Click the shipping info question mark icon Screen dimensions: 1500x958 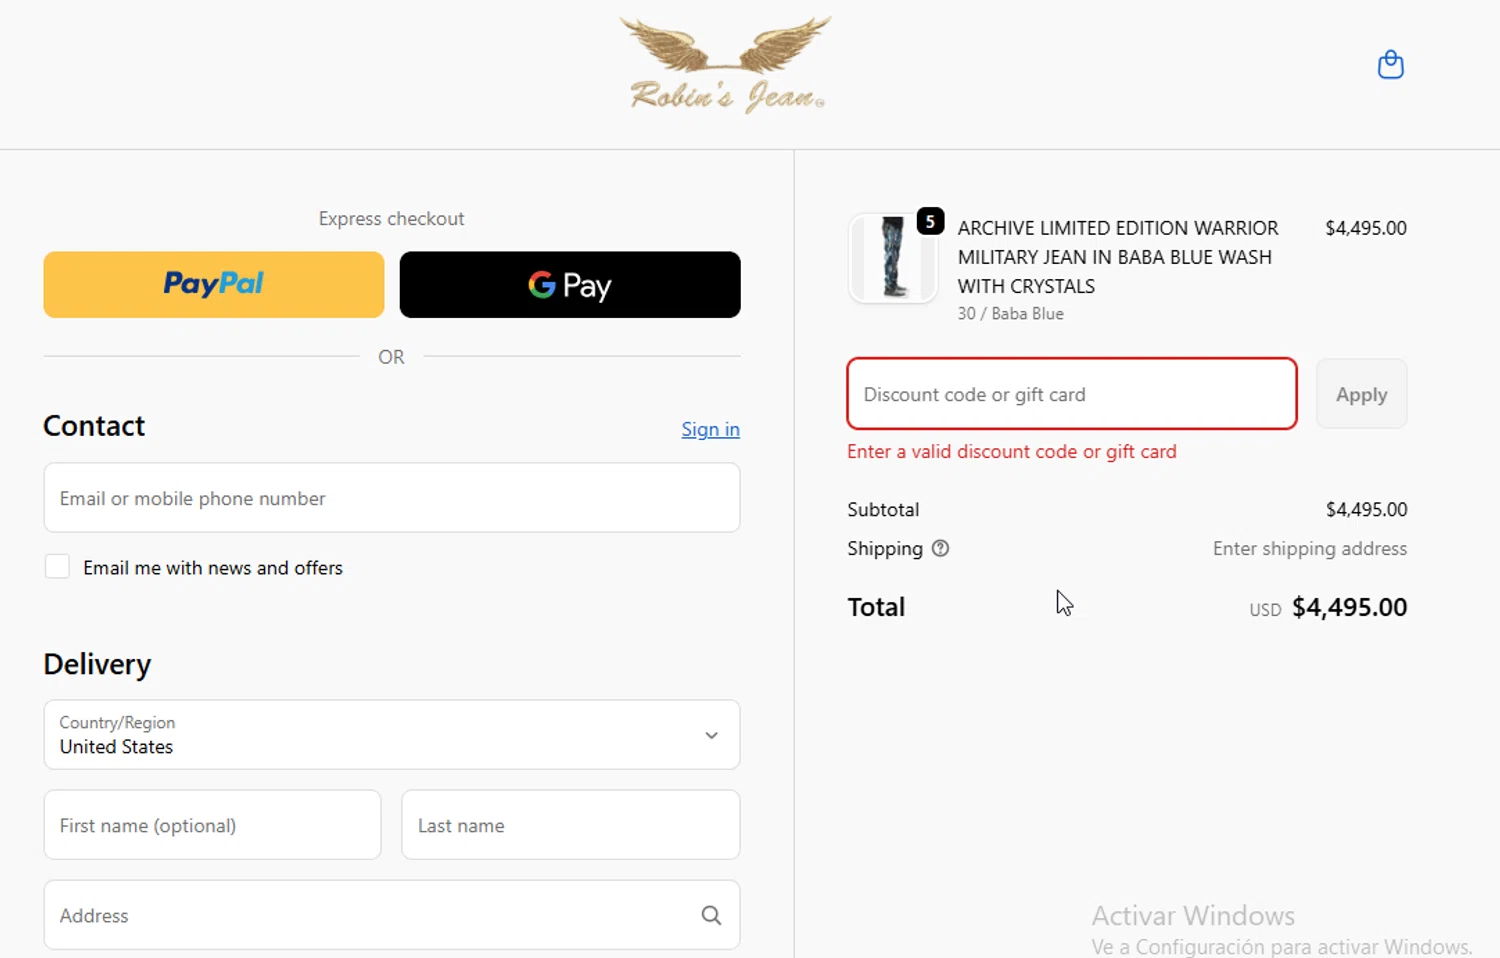(940, 548)
